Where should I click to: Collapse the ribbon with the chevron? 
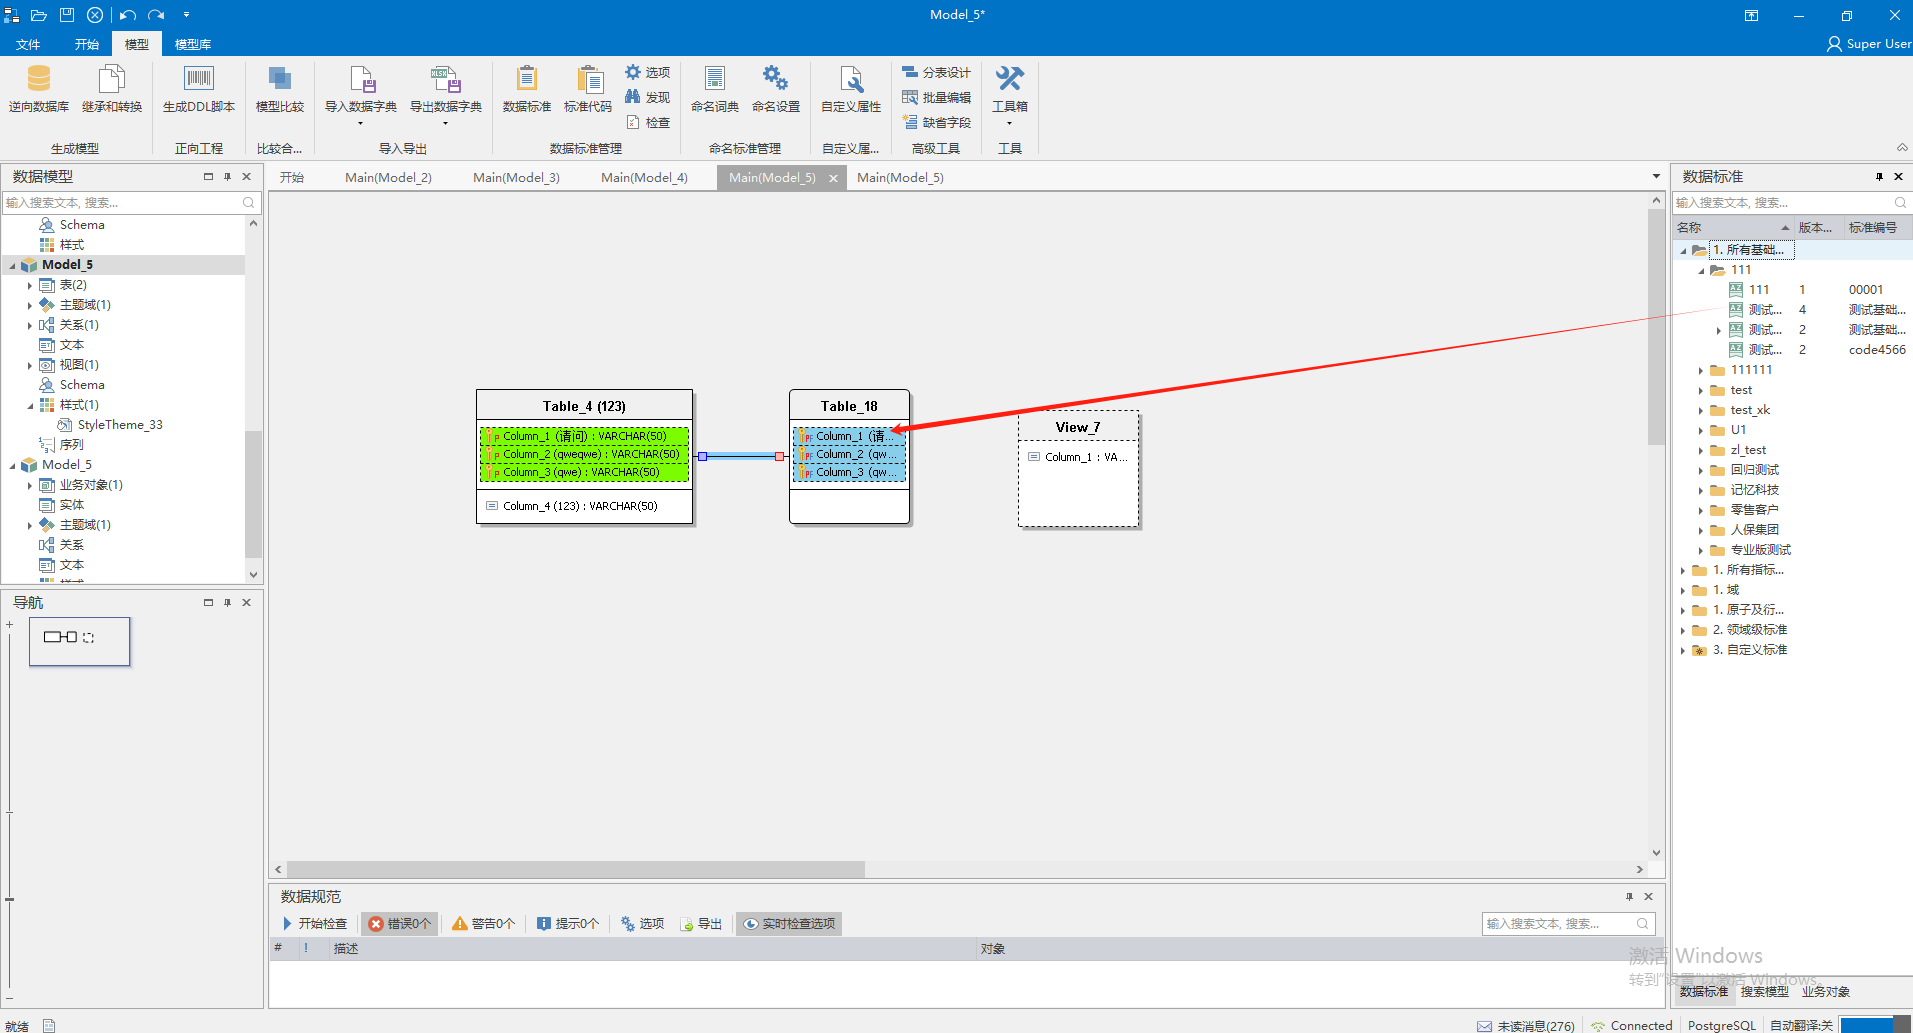tap(1902, 147)
